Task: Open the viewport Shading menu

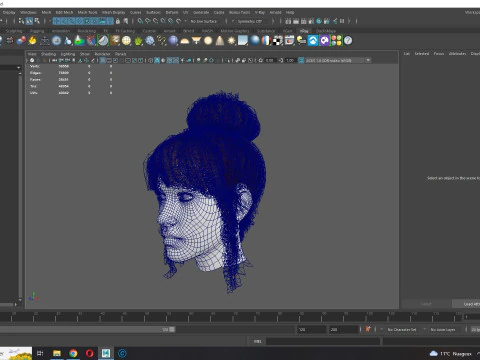Action: 48,54
